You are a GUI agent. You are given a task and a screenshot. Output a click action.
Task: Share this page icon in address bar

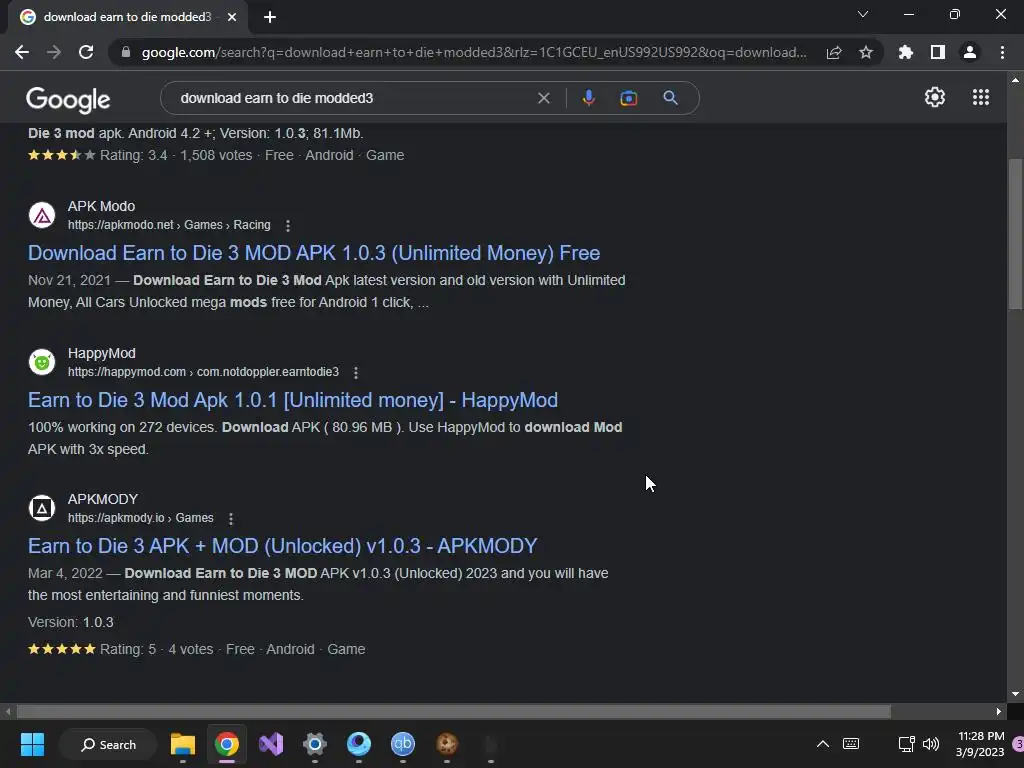pos(833,52)
